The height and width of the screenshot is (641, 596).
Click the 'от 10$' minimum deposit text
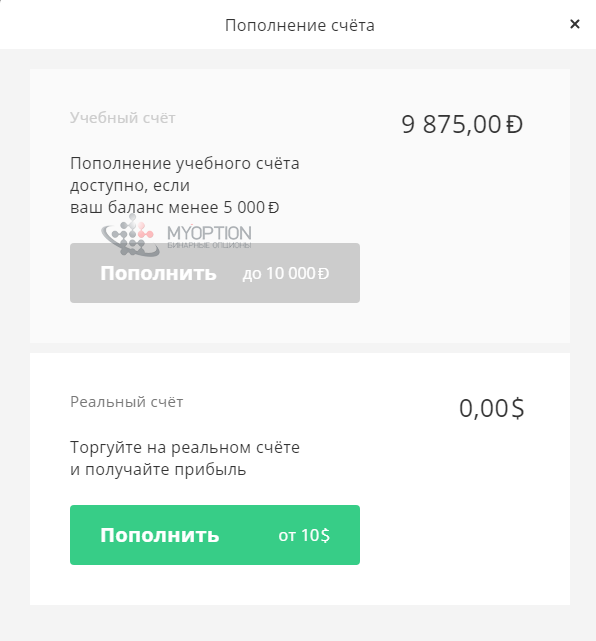[304, 535]
